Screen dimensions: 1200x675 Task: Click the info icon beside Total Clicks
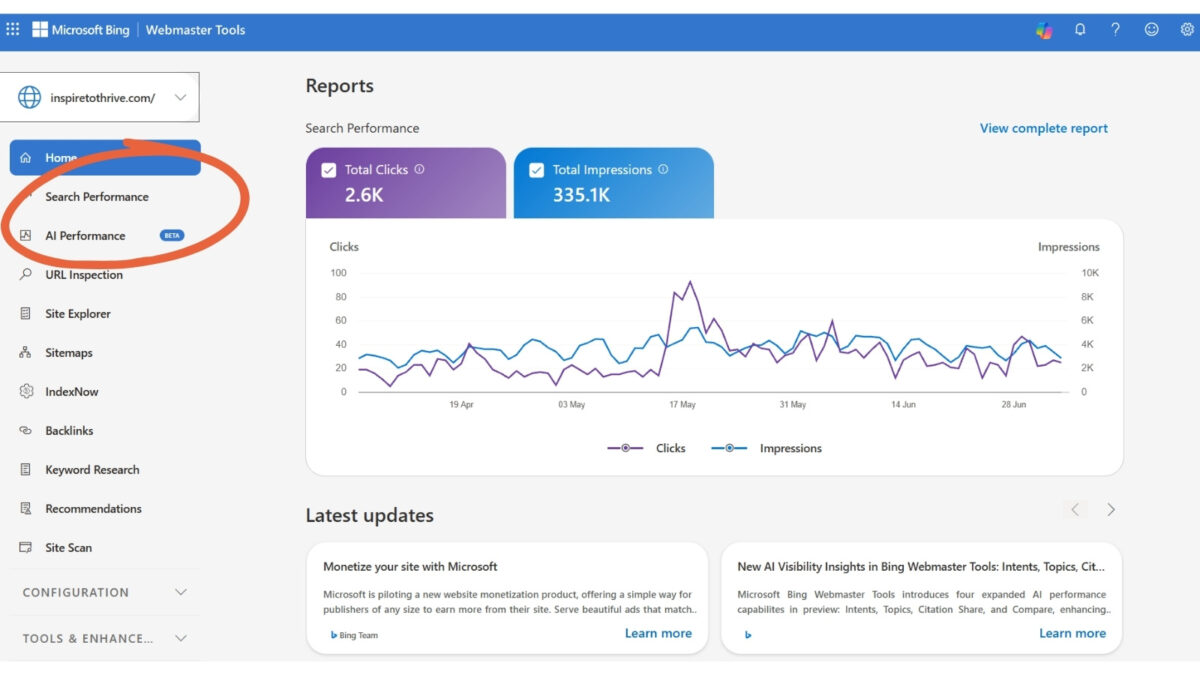point(419,169)
